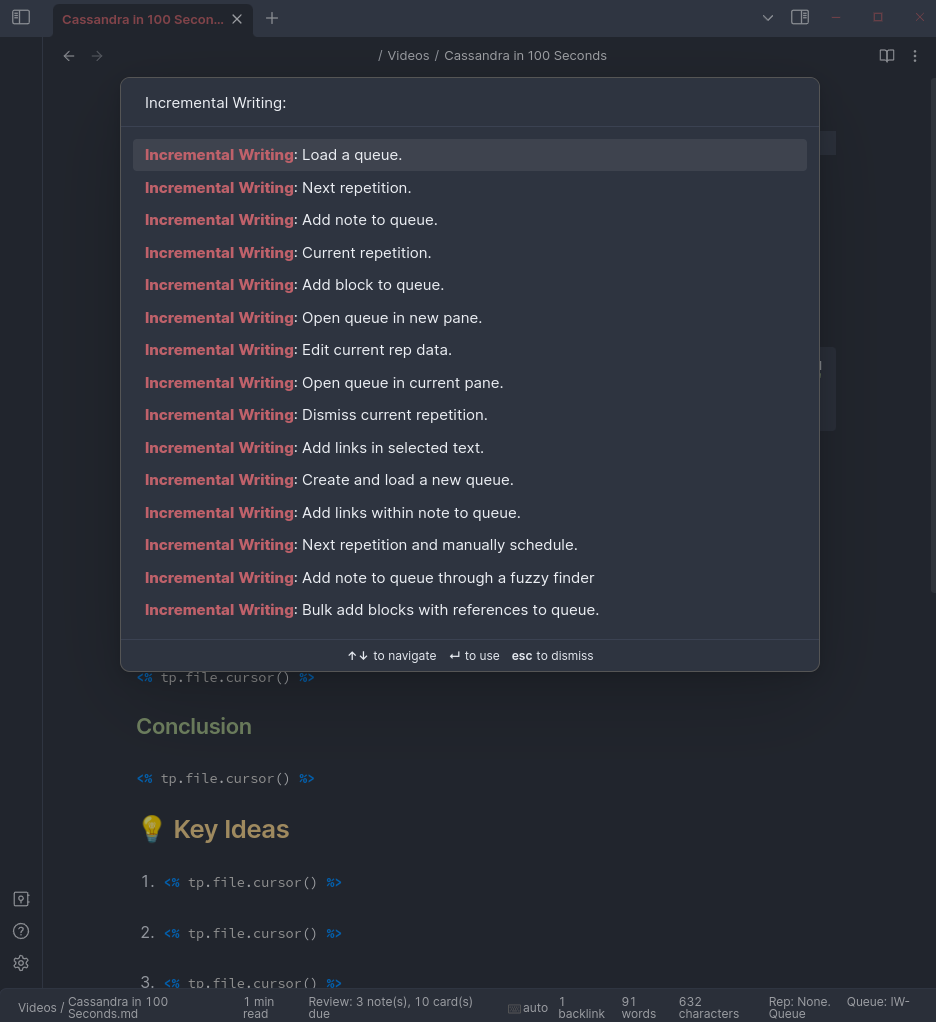Select 'Incremental Writing: Next repetition' command
Image resolution: width=936 pixels, height=1022 pixels.
470,187
